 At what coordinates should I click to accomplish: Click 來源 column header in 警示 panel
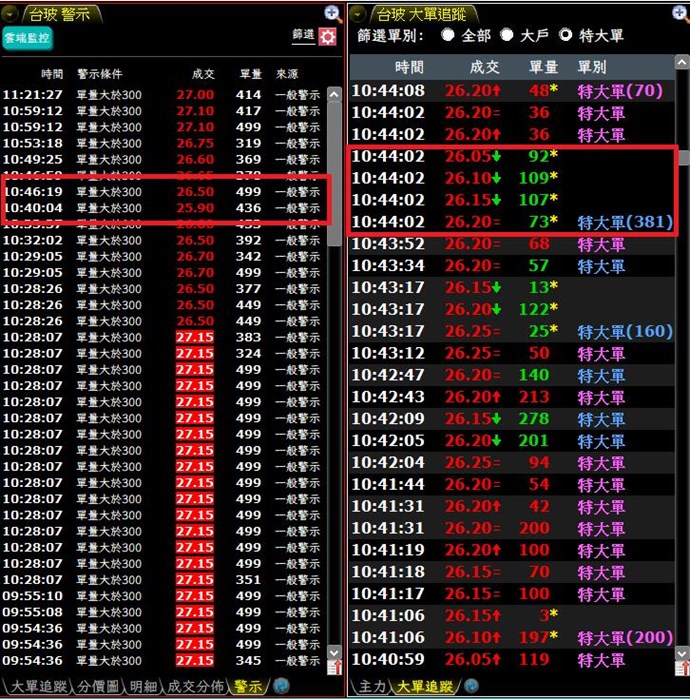pyautogui.click(x=287, y=74)
